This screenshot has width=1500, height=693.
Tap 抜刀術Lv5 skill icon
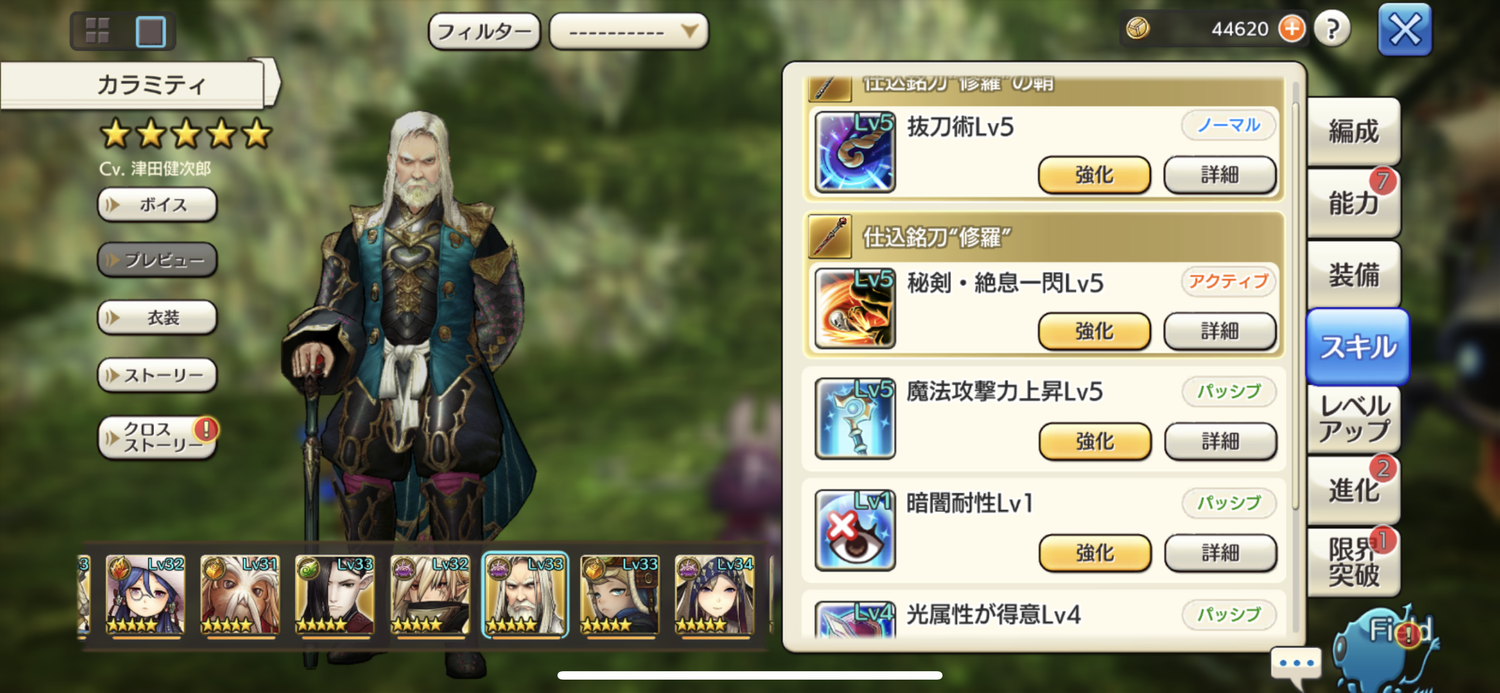[855, 152]
